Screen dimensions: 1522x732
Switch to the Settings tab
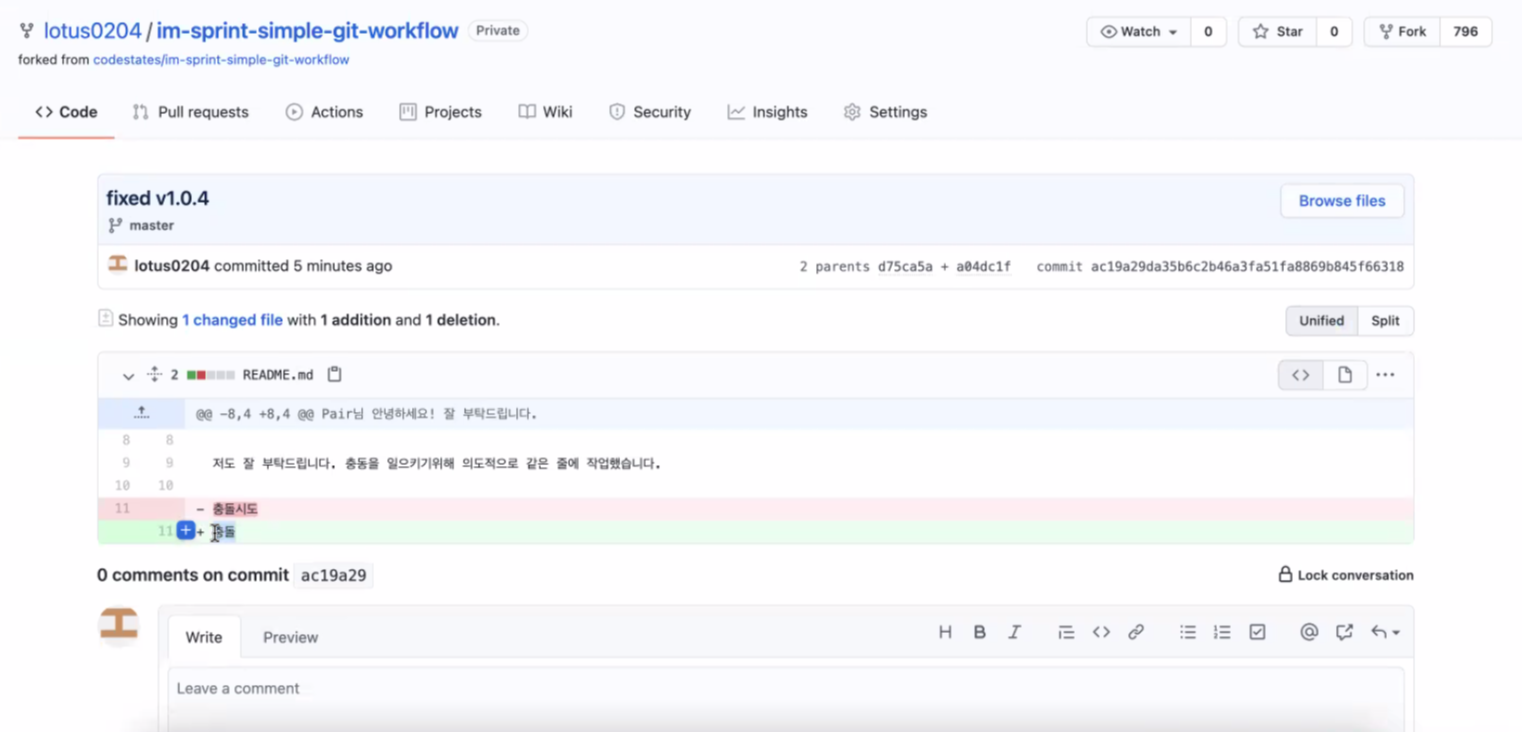(885, 112)
